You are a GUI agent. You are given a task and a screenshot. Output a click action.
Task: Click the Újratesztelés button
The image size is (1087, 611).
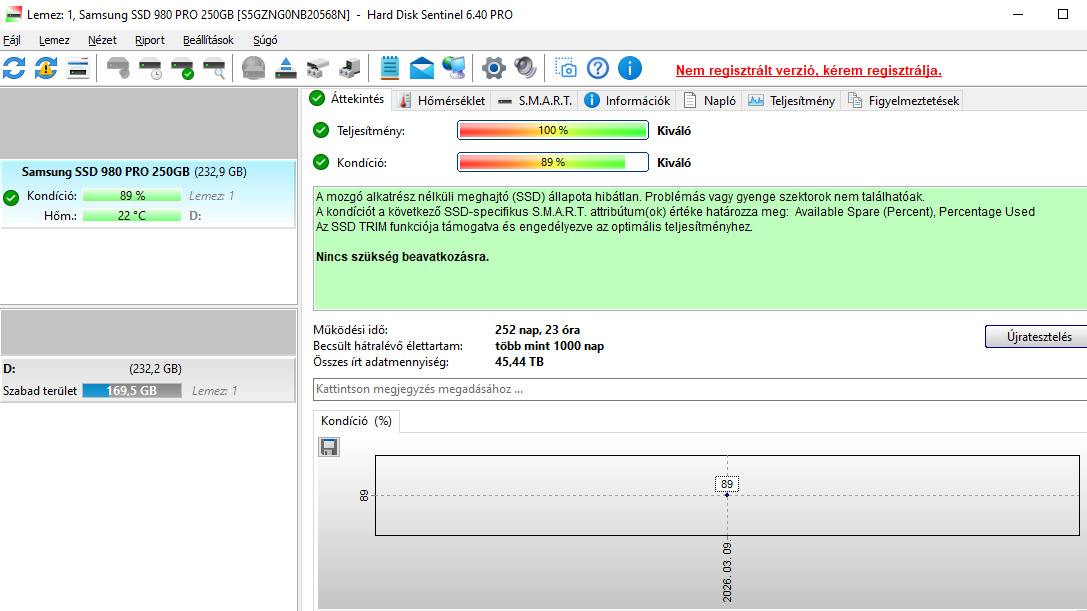tap(1038, 336)
